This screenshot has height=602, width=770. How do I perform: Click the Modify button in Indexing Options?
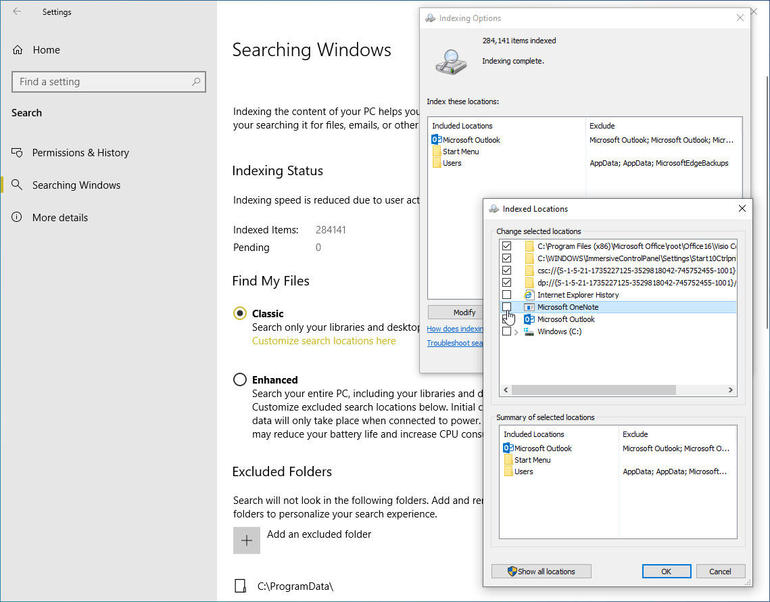tap(456, 312)
